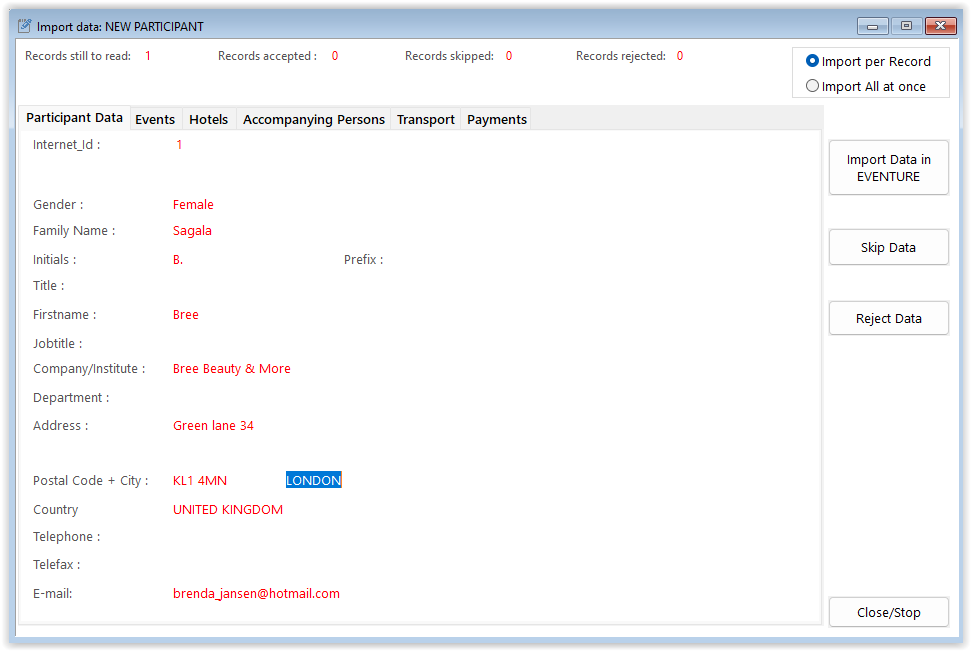
Task: Click the Skip Data button
Action: [888, 247]
